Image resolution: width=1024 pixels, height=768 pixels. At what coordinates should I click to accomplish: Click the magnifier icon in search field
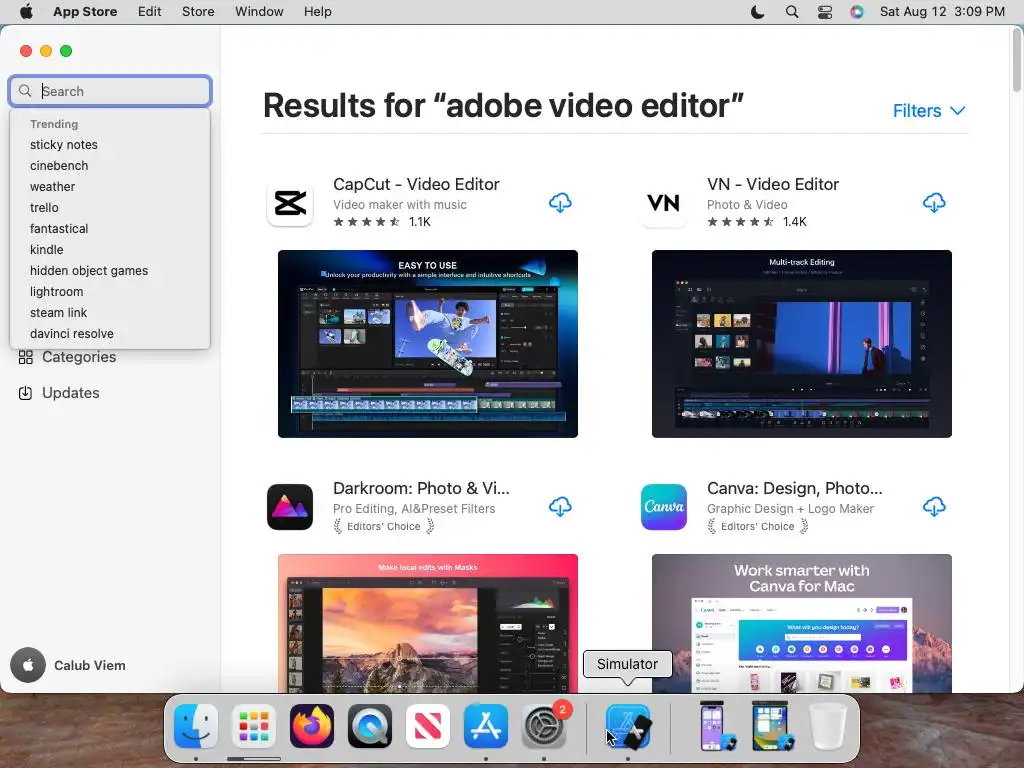coord(25,91)
